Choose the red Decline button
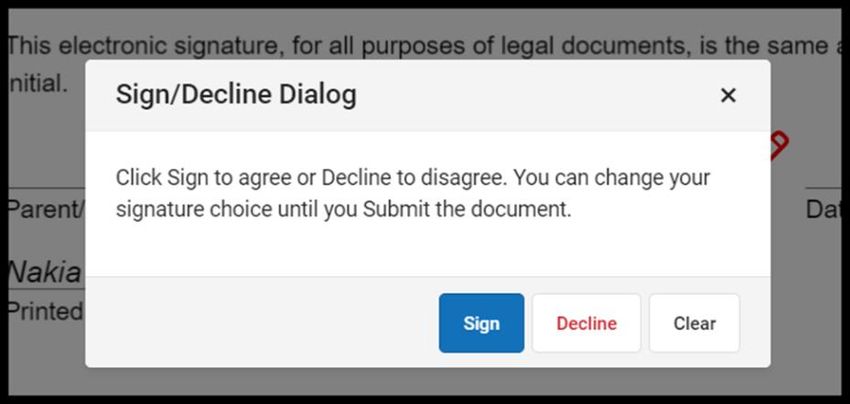The image size is (850, 404). pos(587,323)
